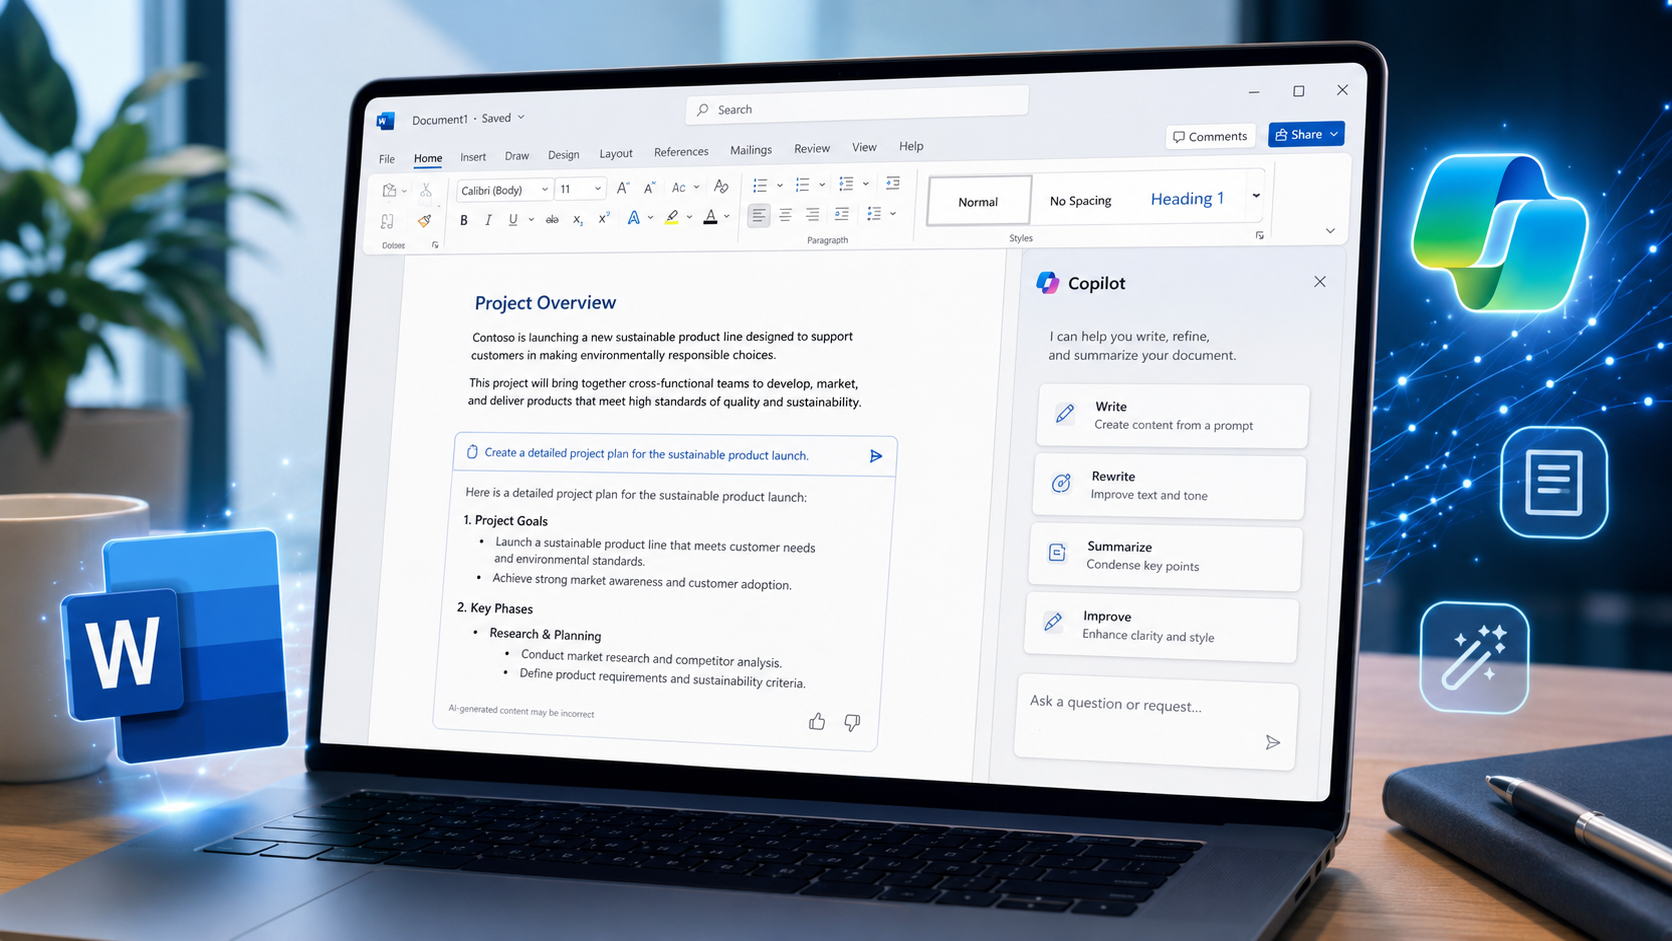Image resolution: width=1672 pixels, height=941 pixels.
Task: Clear all formatting from selection
Action: 721,187
